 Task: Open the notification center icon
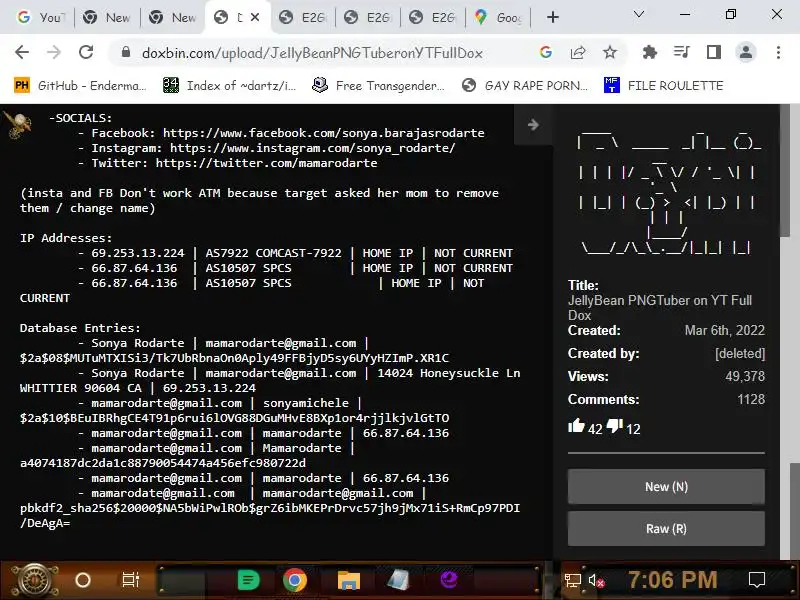coord(757,580)
